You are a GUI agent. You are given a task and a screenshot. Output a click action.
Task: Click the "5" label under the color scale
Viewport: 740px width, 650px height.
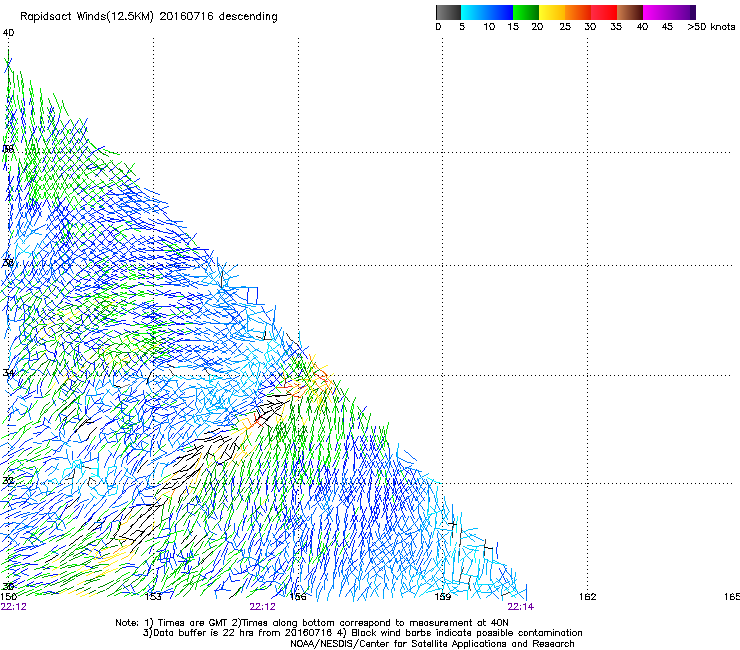tap(462, 27)
